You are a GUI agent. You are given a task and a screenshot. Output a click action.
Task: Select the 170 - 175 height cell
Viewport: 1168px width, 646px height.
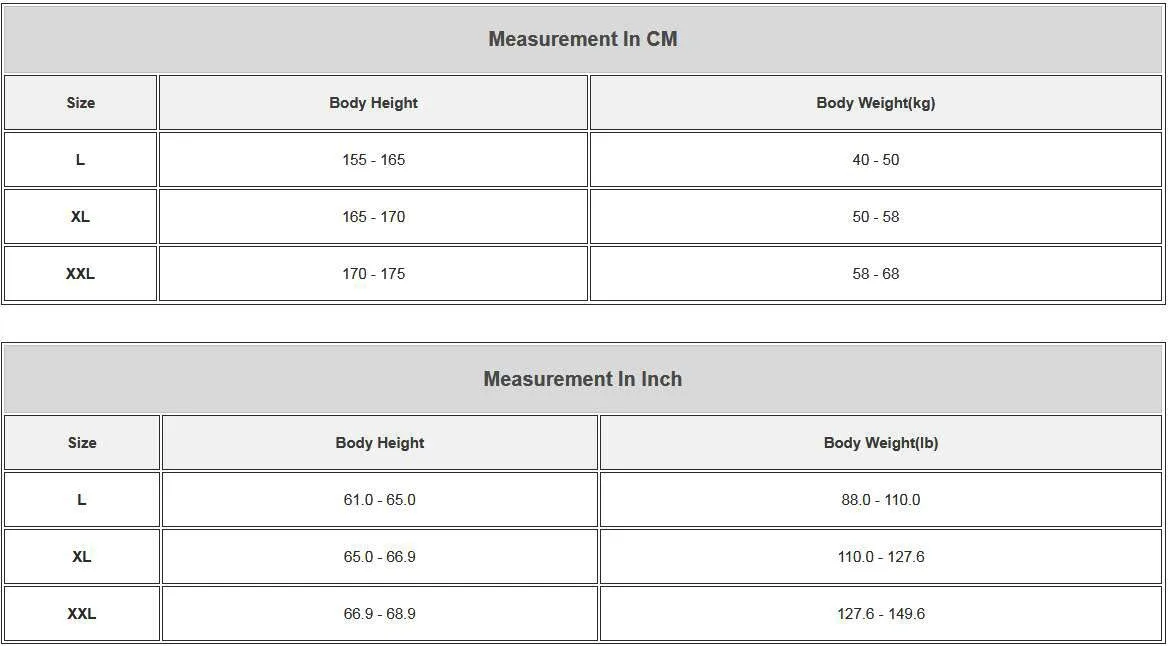click(373, 274)
